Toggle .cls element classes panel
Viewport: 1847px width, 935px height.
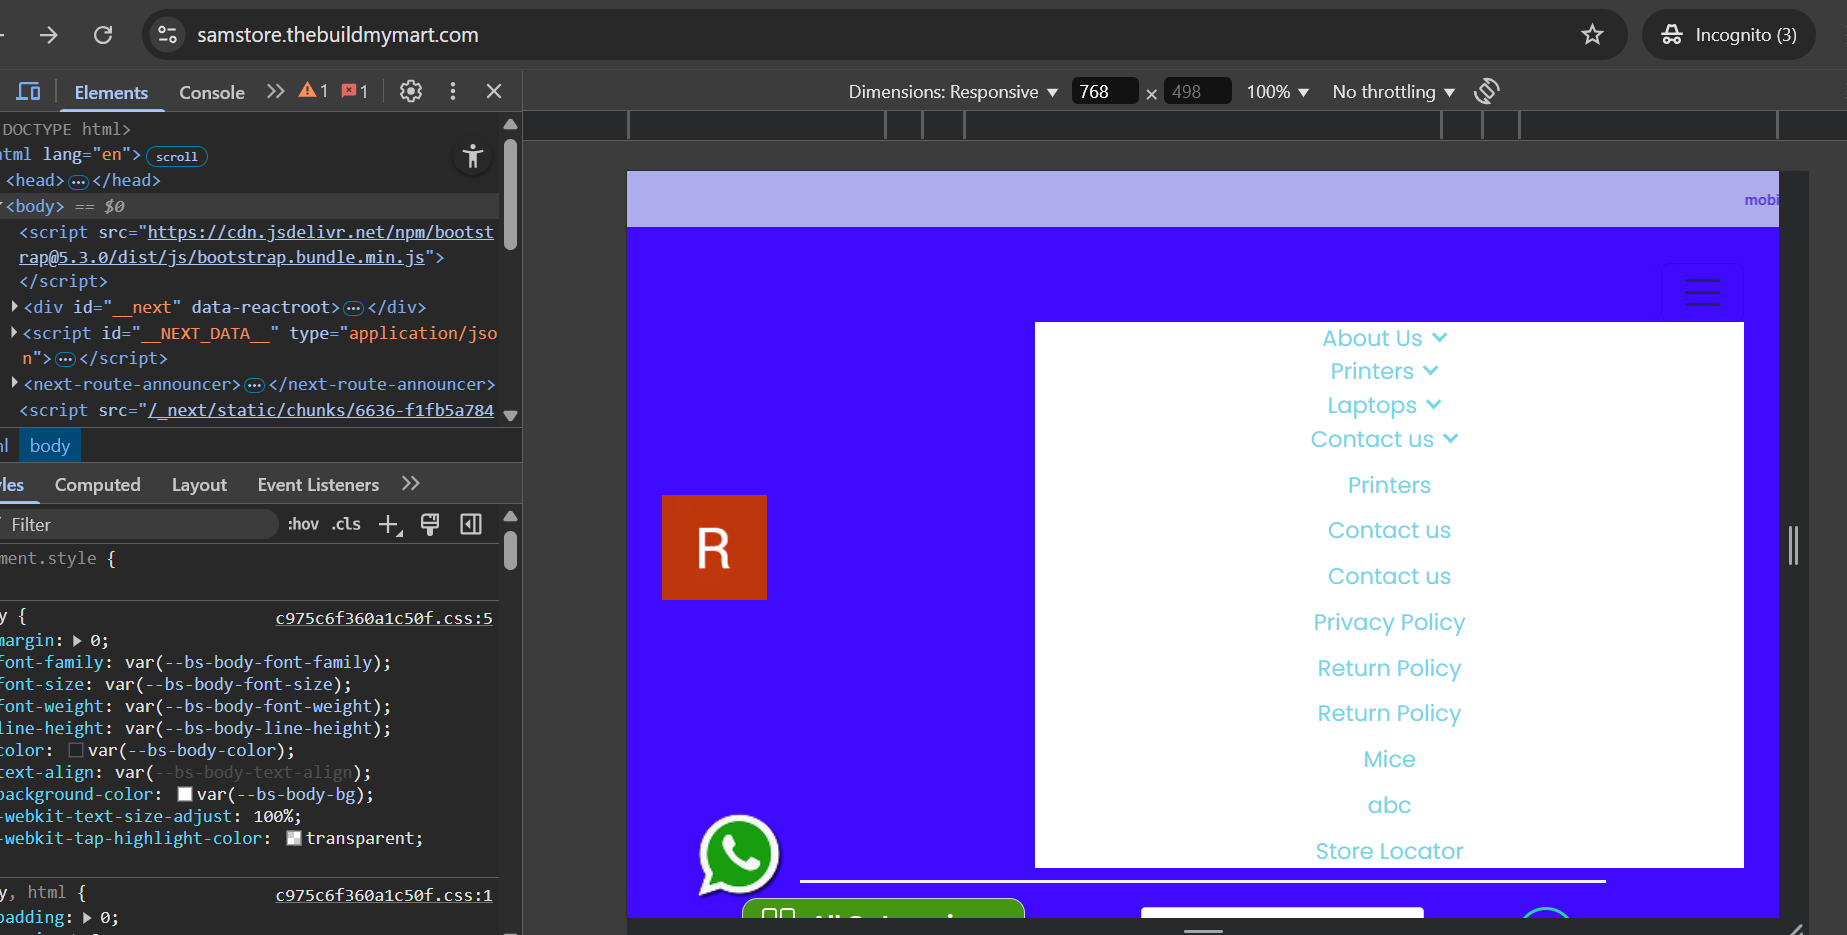(x=347, y=524)
